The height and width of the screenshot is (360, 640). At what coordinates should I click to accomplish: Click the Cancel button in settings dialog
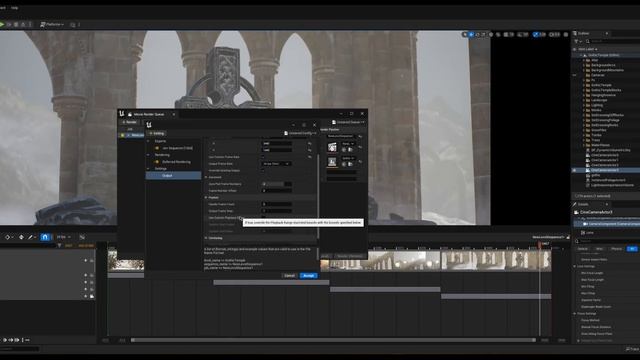[x=289, y=276]
